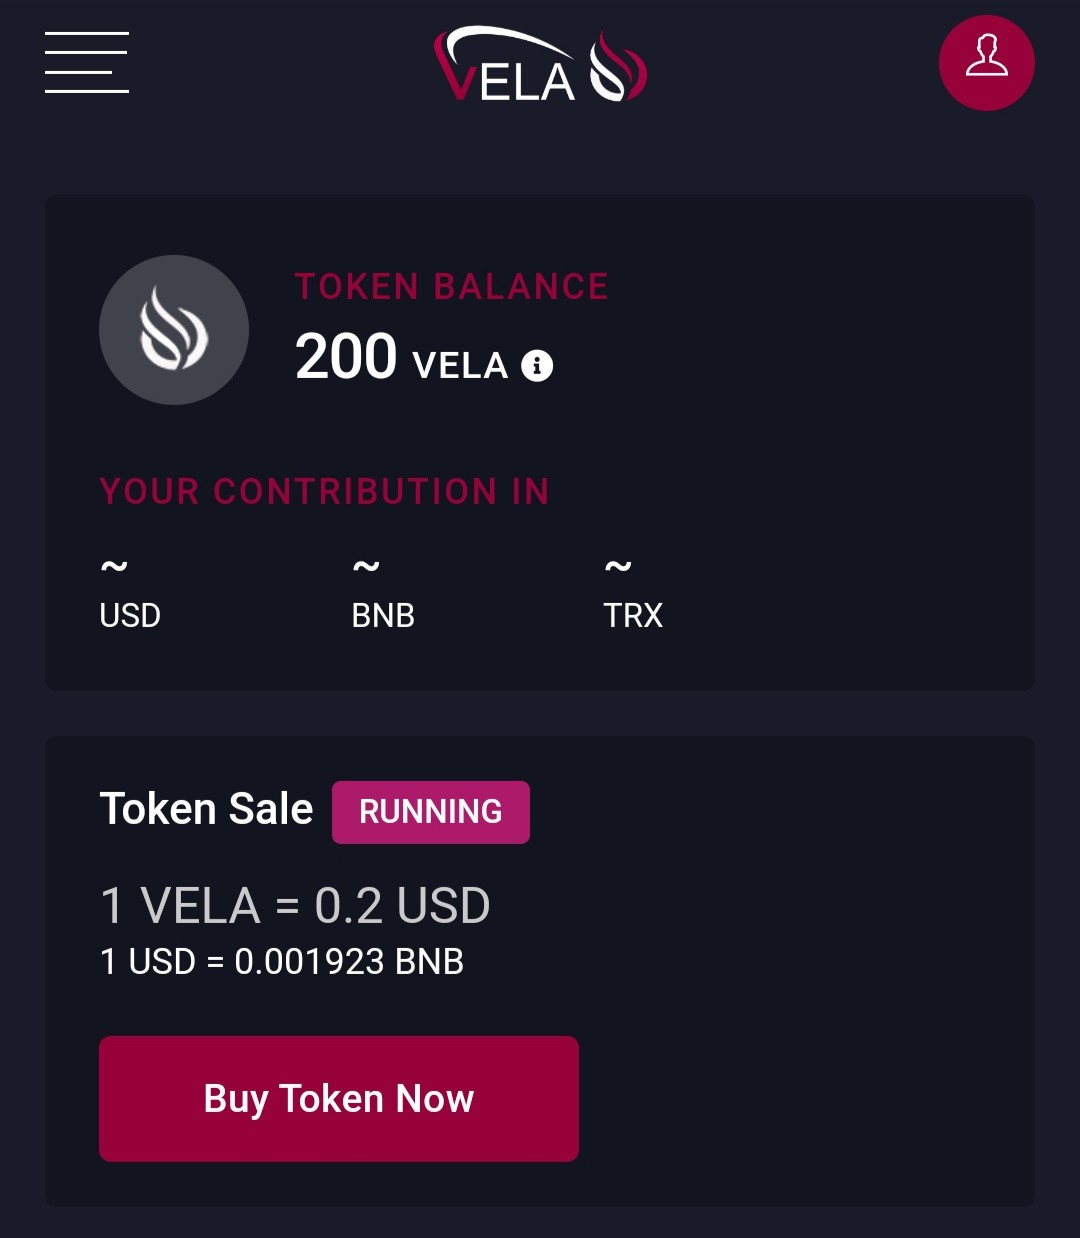Click the 1 USD to BNB rate
The height and width of the screenshot is (1238, 1080).
282,962
